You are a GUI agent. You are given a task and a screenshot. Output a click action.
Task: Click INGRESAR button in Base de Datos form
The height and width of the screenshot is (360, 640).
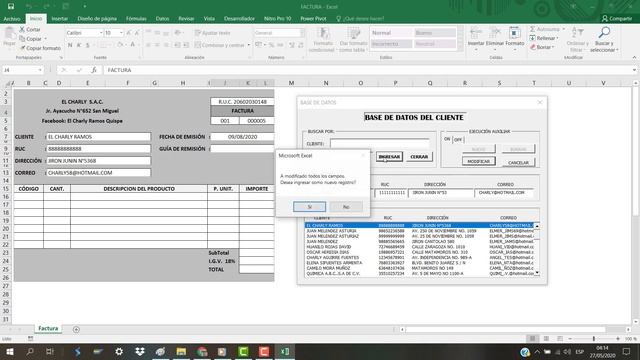tap(389, 157)
